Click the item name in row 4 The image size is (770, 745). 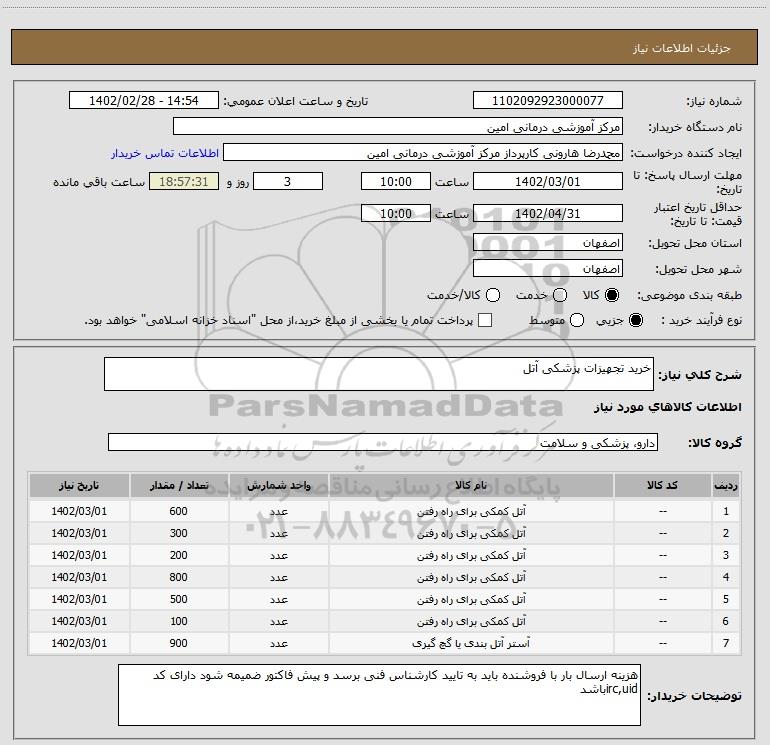(471, 578)
